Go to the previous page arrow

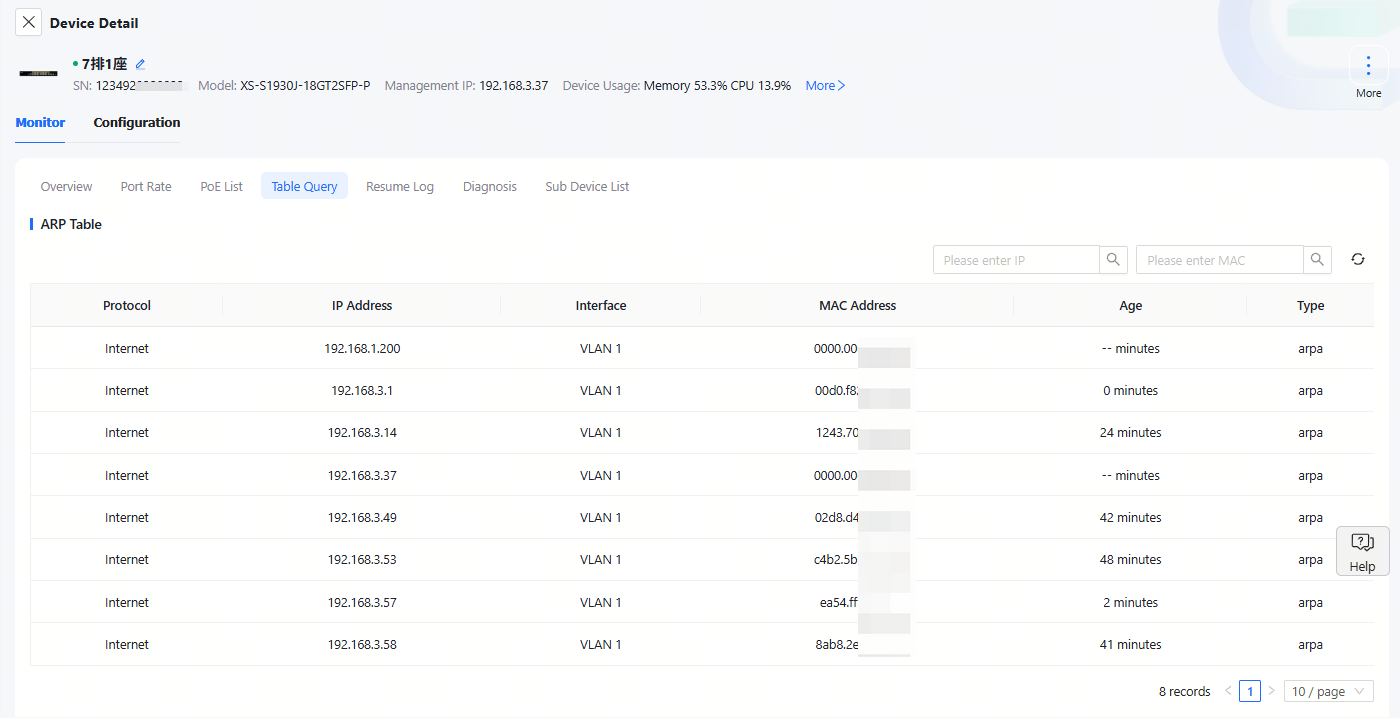(x=1228, y=691)
